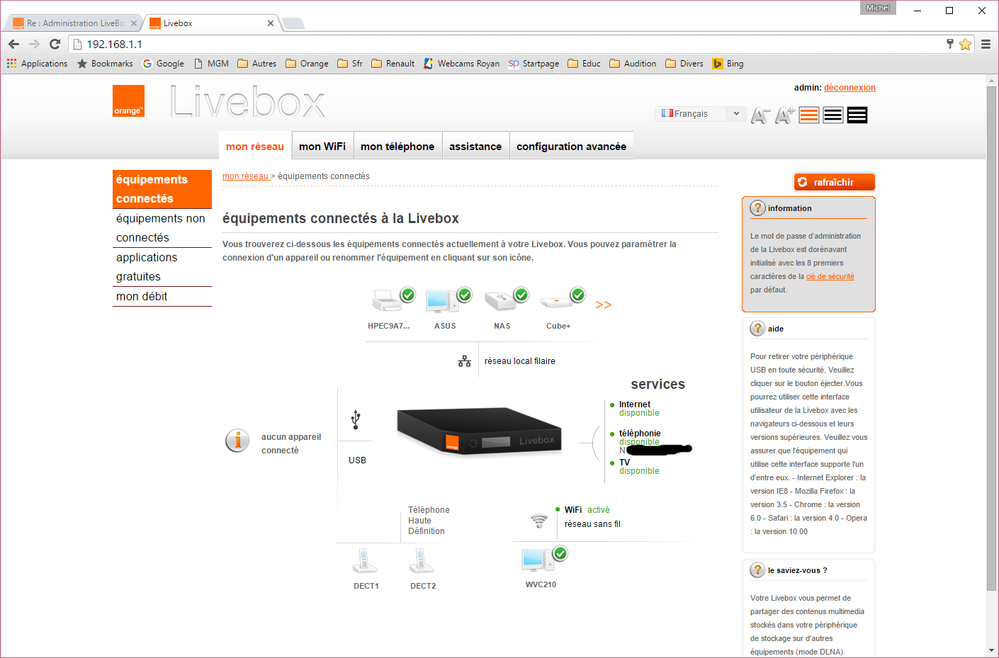Open the Orange bookmarks folder
Screen dimensions: 999x658
point(307,64)
